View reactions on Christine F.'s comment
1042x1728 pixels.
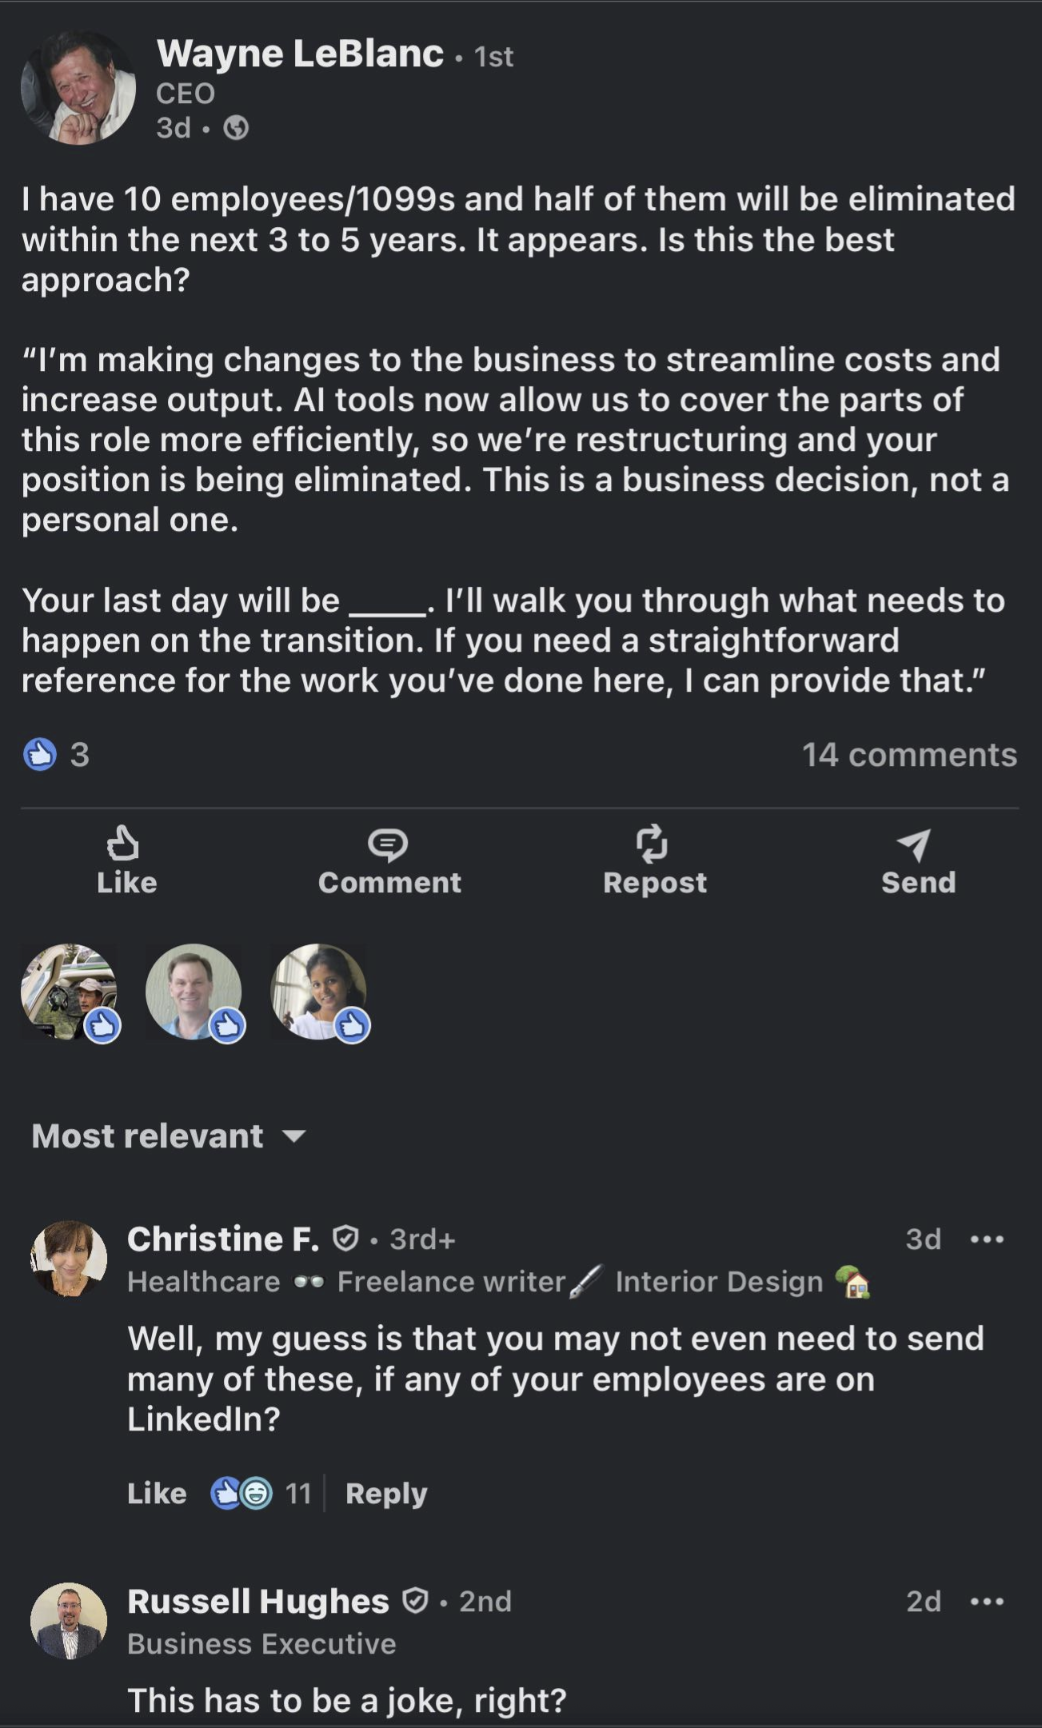tap(260, 1493)
